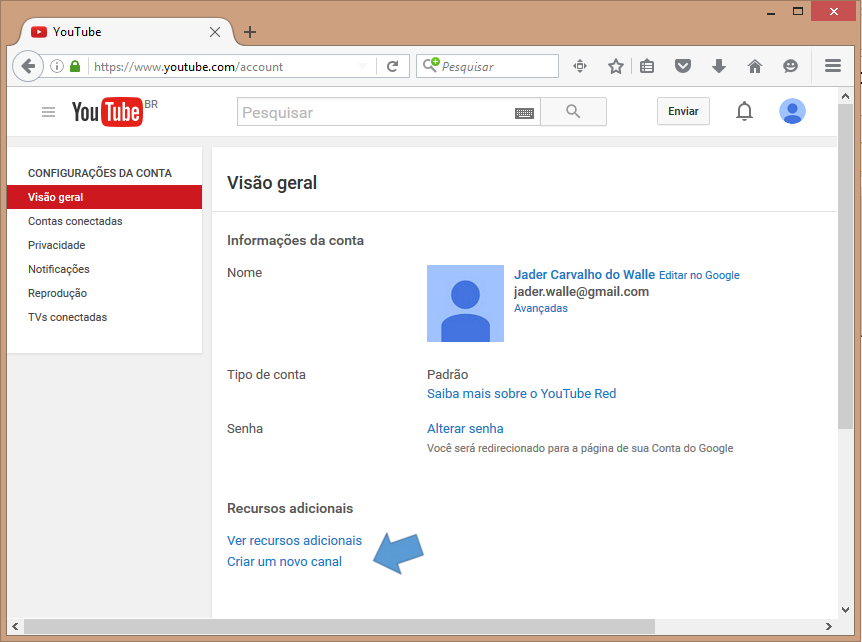Select Visão geral in settings sidebar
Image resolution: width=862 pixels, height=642 pixels.
tap(104, 197)
